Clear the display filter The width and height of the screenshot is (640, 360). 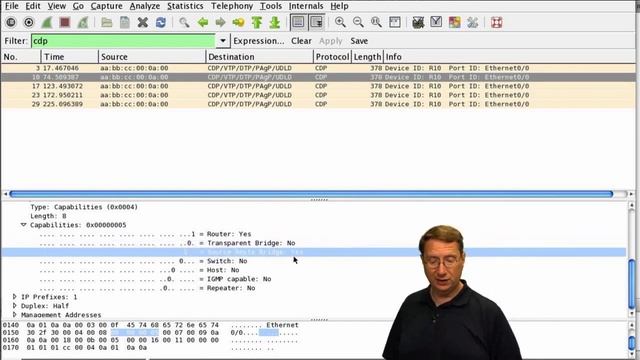[301, 41]
